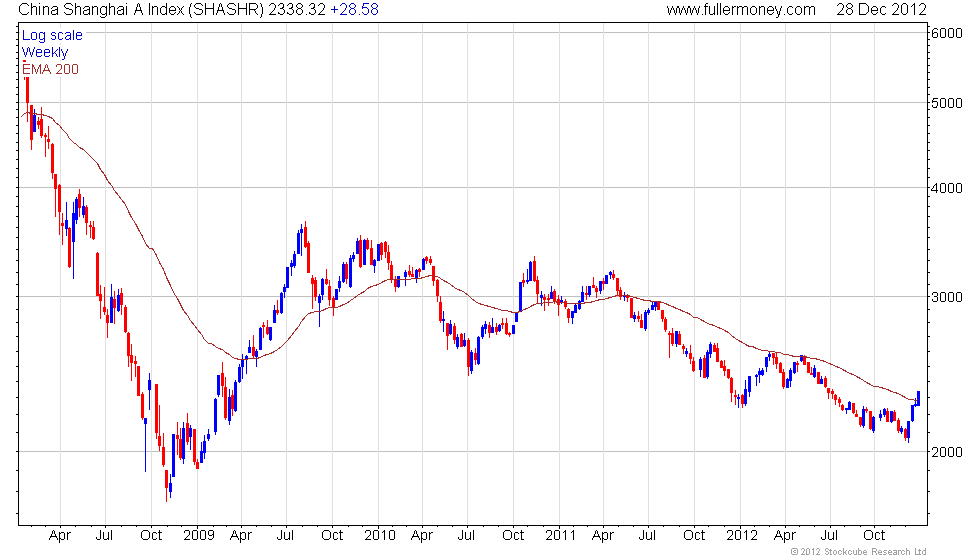Click the 'Weekly' label
The height and width of the screenshot is (560, 980).
click(x=44, y=52)
